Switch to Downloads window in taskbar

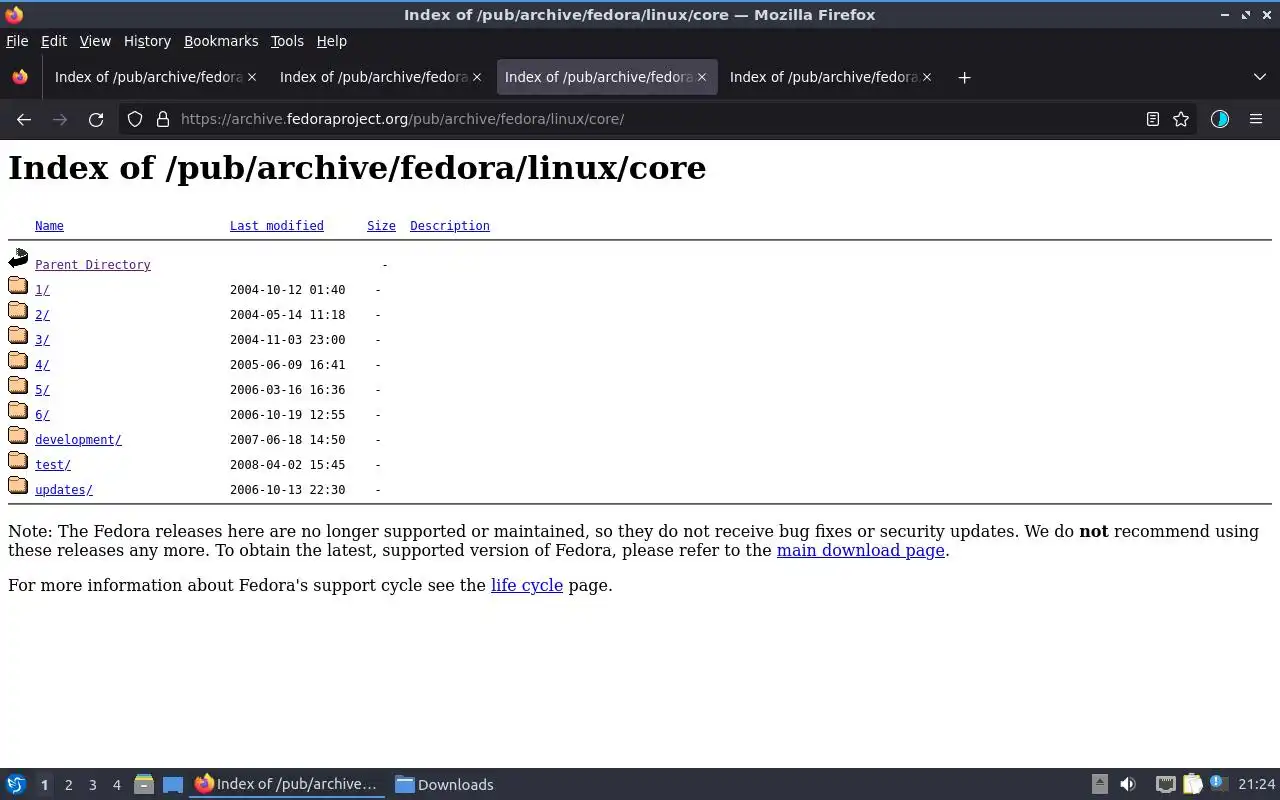[x=444, y=785]
